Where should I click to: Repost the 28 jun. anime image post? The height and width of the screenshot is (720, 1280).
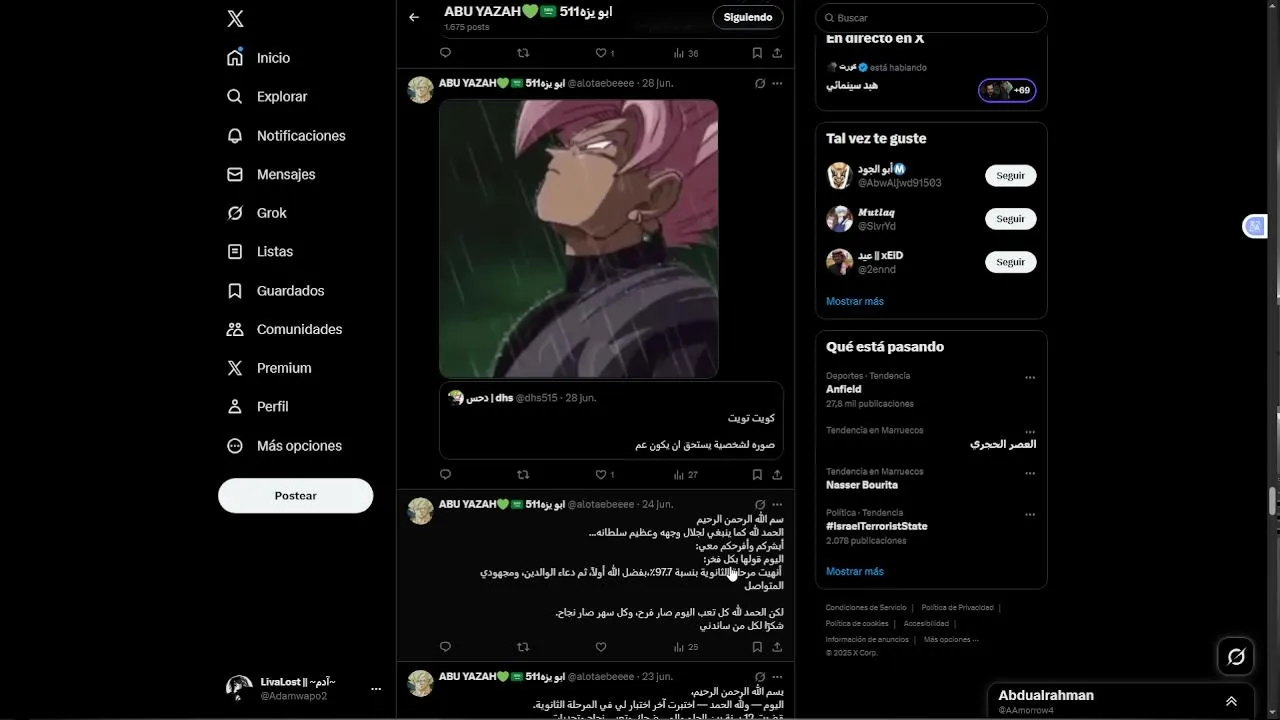523,475
